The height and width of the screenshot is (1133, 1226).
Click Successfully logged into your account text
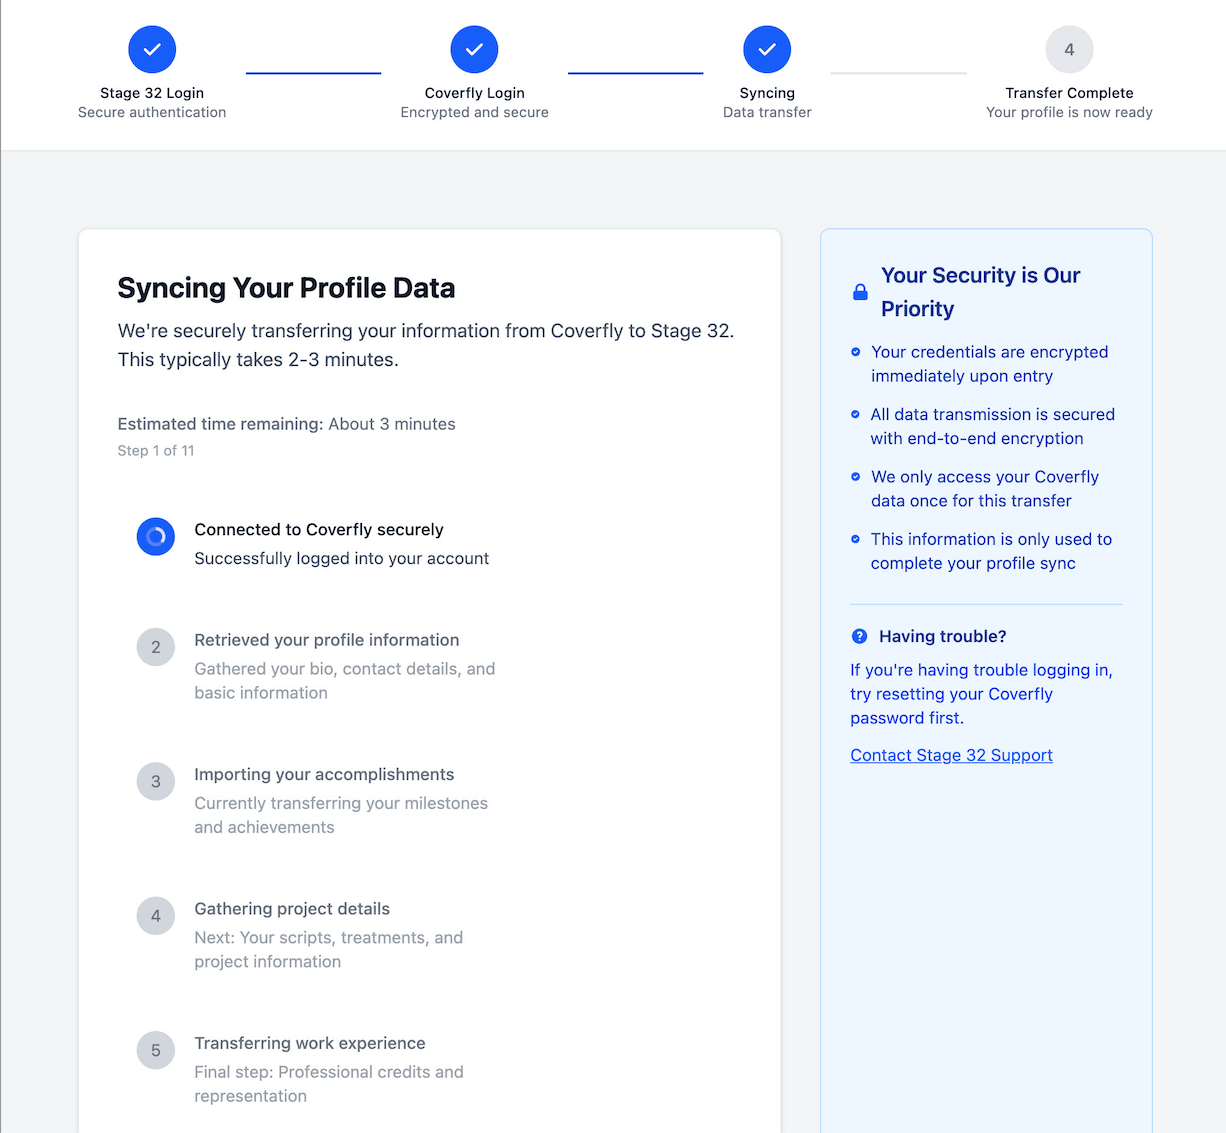(342, 559)
